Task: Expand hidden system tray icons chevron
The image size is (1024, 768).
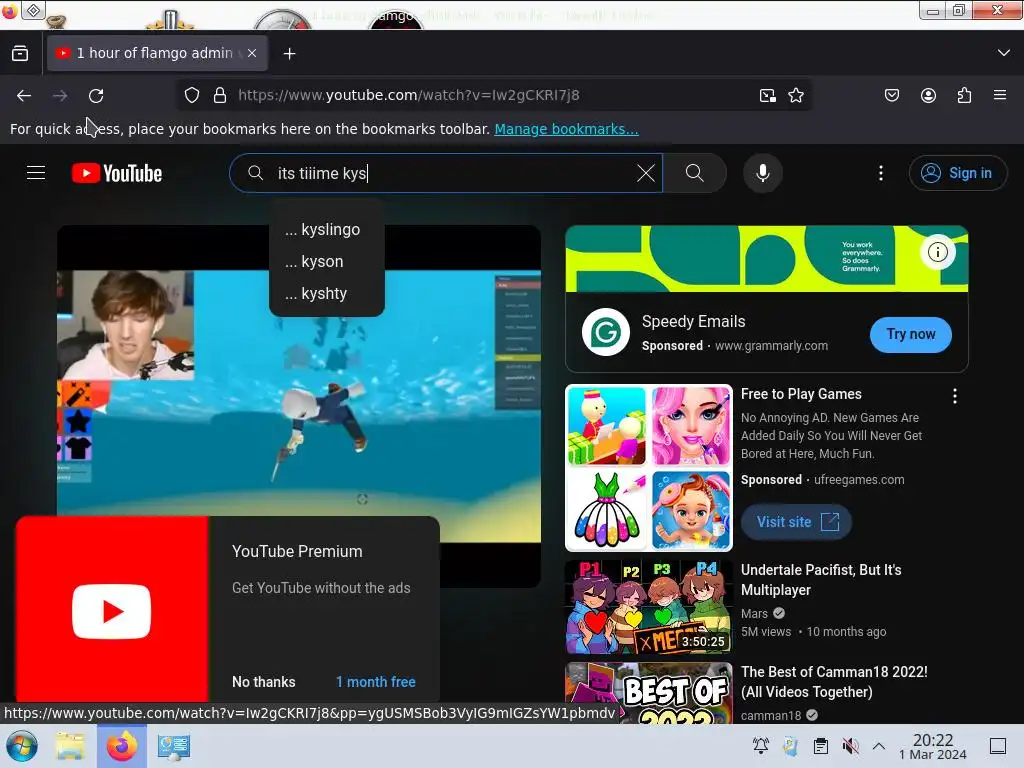Action: [879, 746]
